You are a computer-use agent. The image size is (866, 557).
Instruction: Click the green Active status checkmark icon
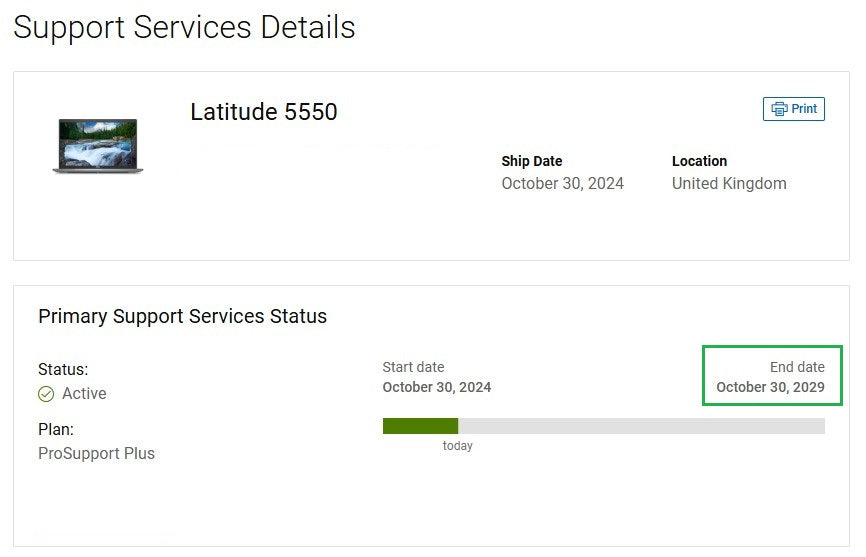tap(46, 394)
